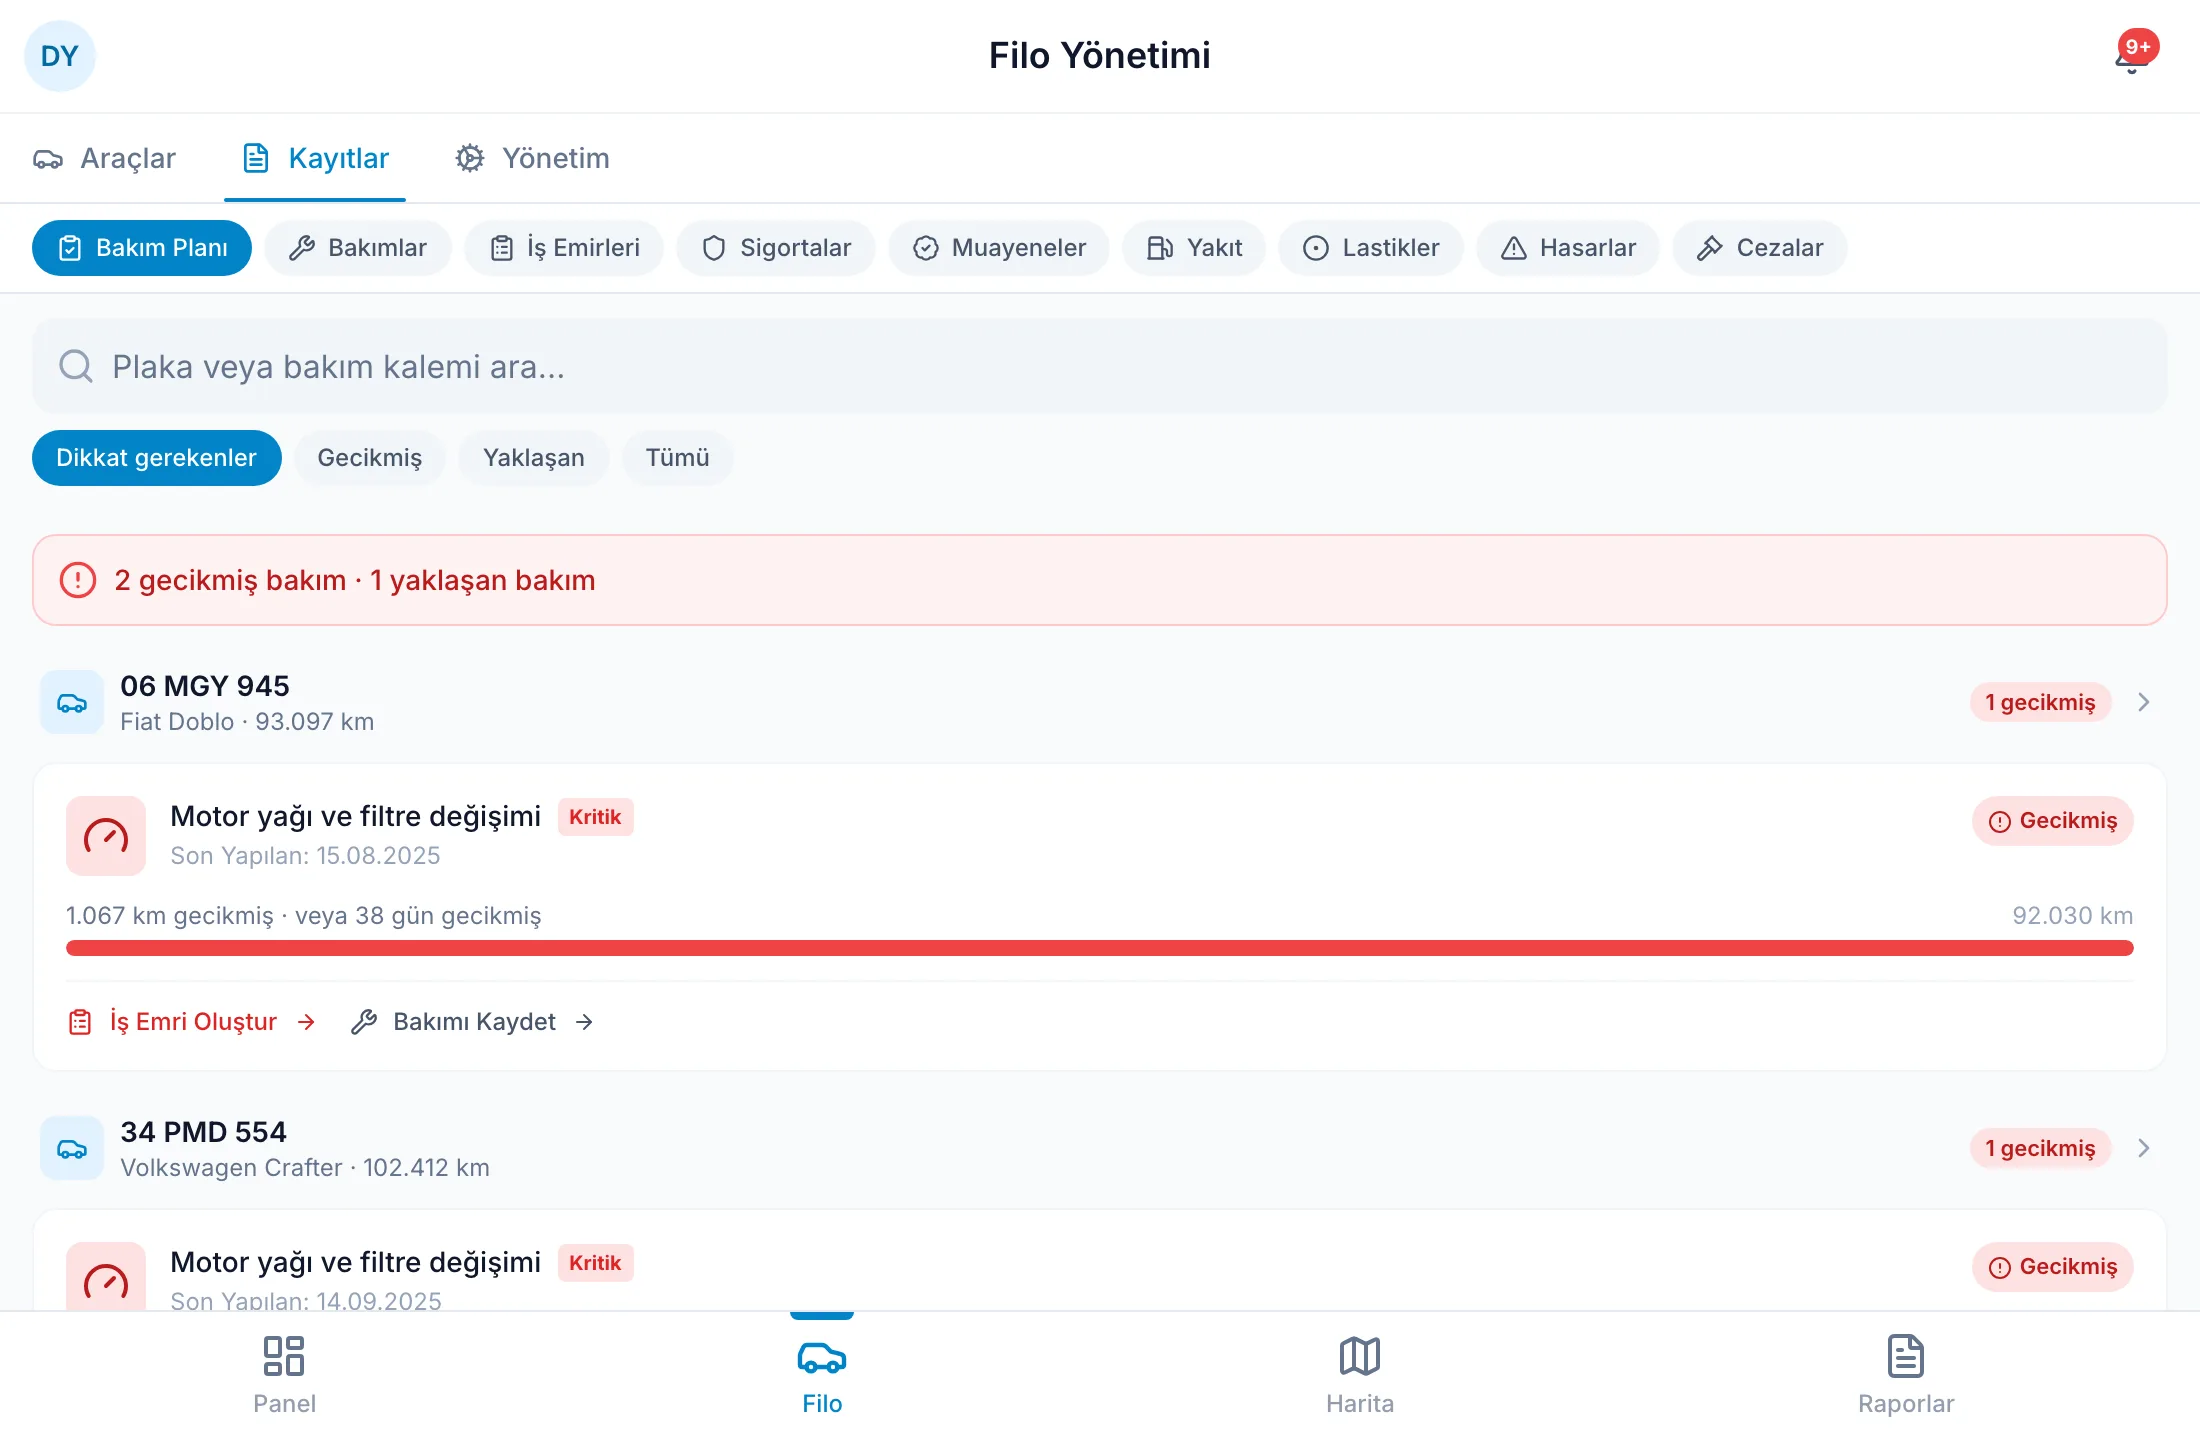Go to Harita in bottom navigation
Image resolution: width=2200 pixels, height=1440 pixels.
[x=1360, y=1376]
